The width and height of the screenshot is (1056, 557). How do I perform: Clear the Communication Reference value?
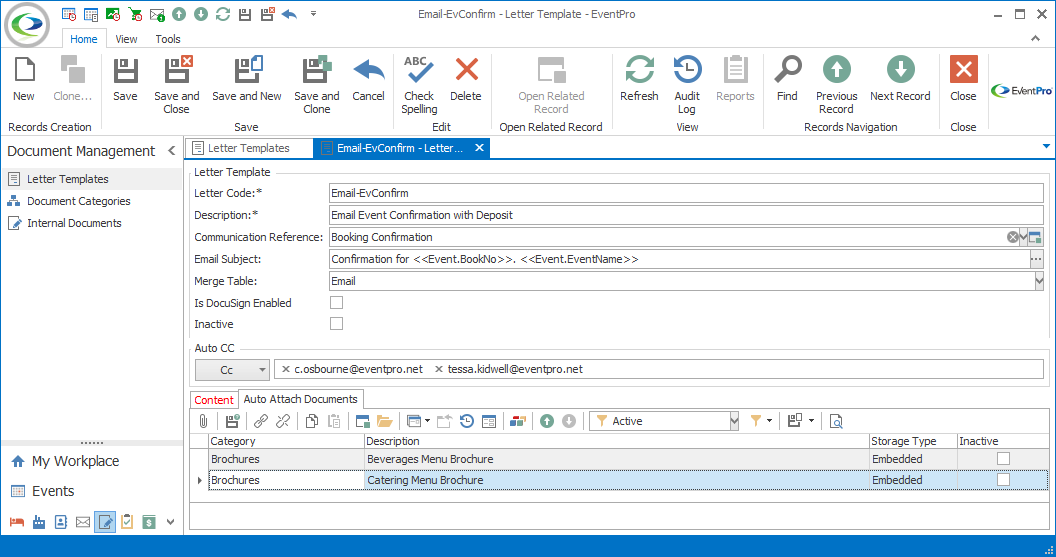(1012, 237)
